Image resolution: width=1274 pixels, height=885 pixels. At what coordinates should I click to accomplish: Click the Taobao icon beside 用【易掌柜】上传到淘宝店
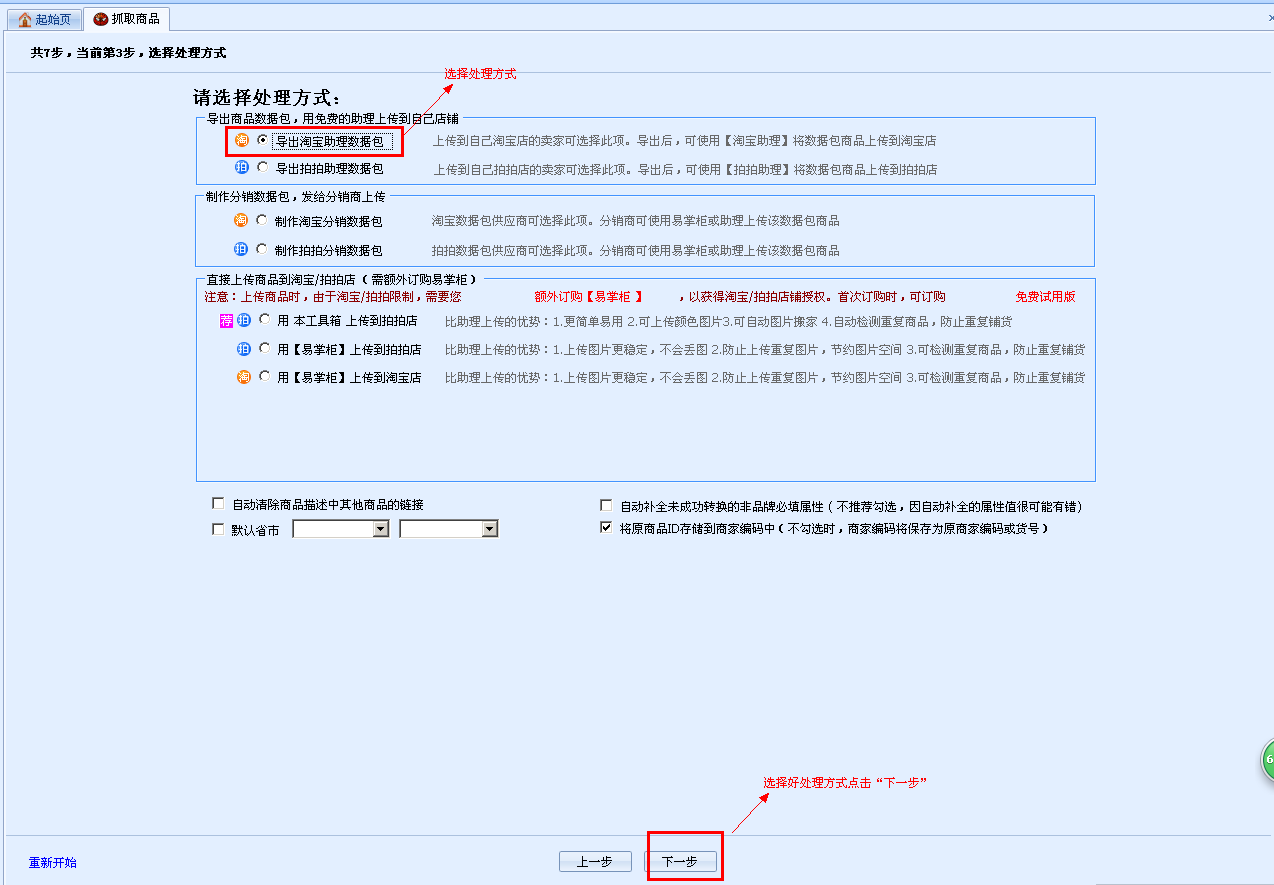click(244, 377)
